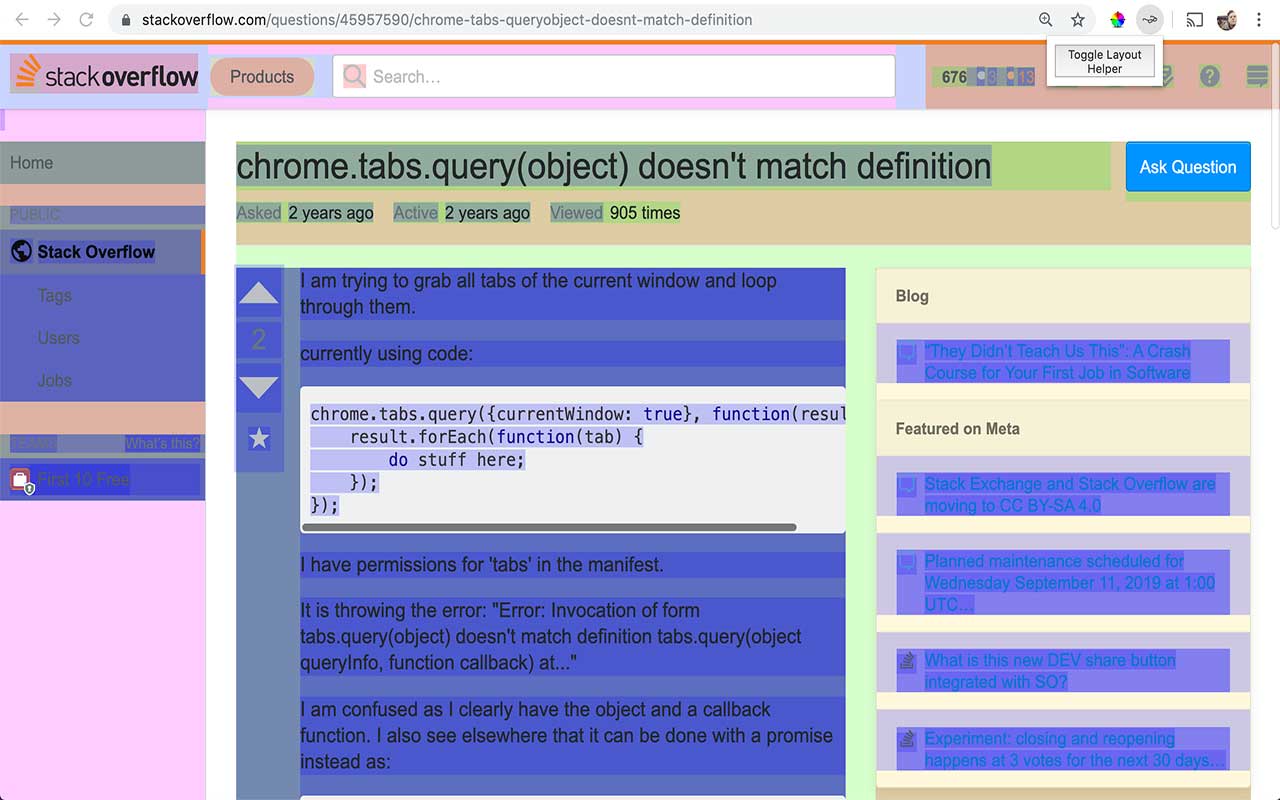Image resolution: width=1280 pixels, height=800 pixels.
Task: Click the bookmark star under the vote arrows
Action: point(259,437)
